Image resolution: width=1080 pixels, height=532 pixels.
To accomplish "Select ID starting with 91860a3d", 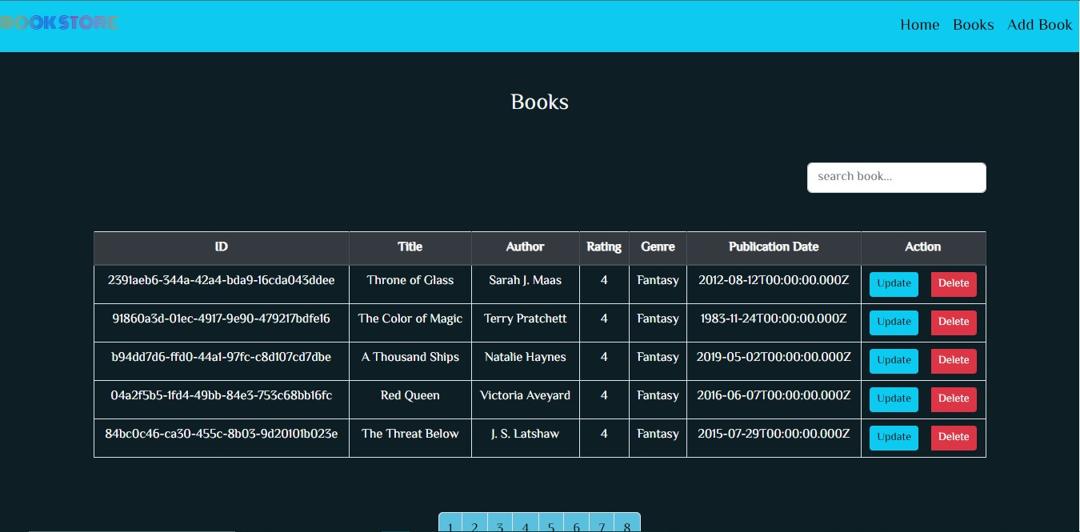I will [x=221, y=319].
